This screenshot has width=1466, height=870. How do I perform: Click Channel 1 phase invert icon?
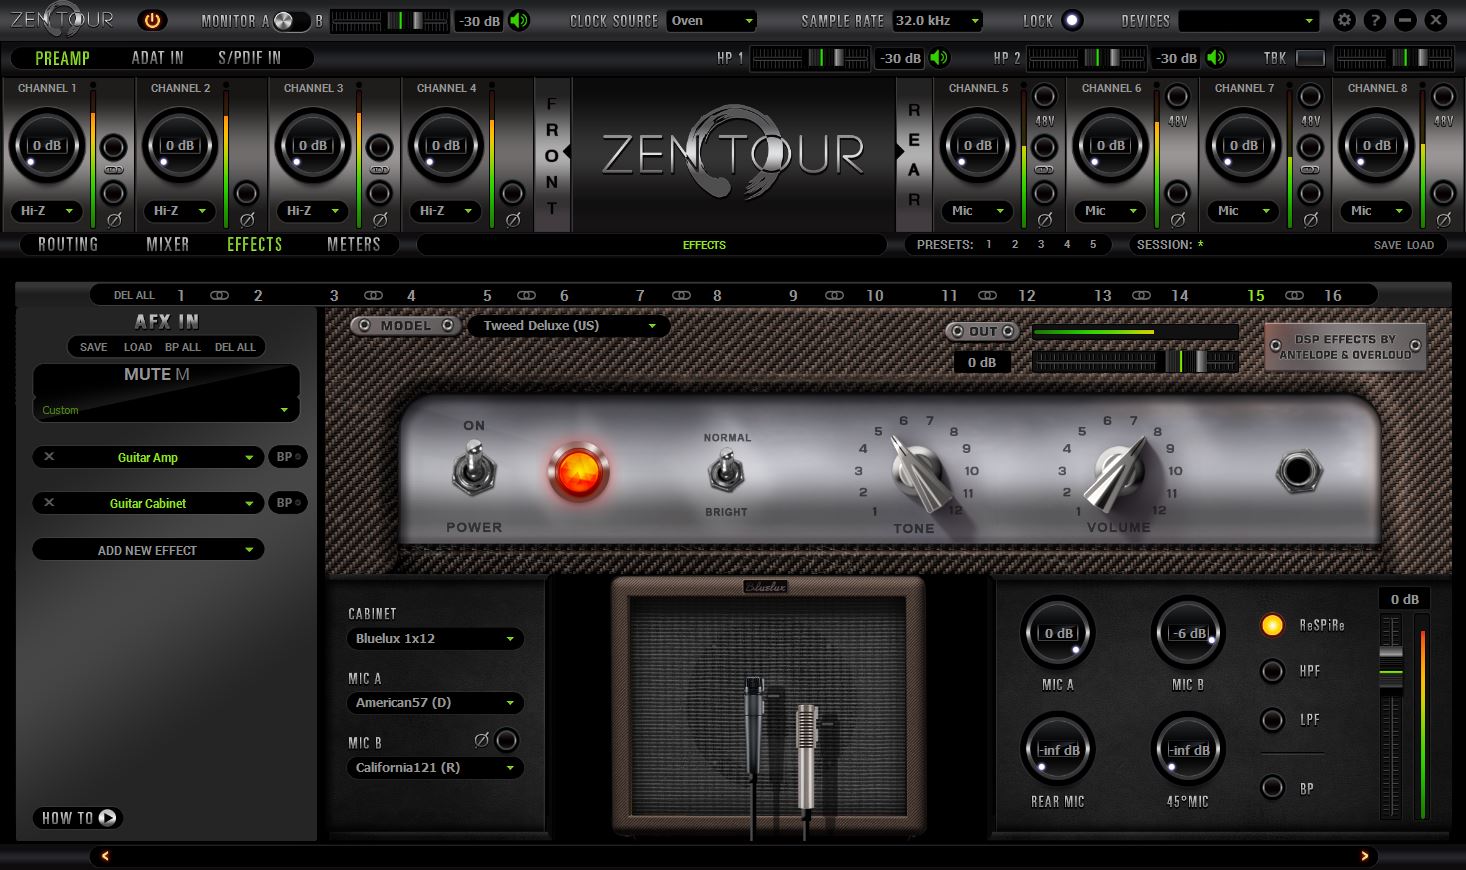click(114, 220)
